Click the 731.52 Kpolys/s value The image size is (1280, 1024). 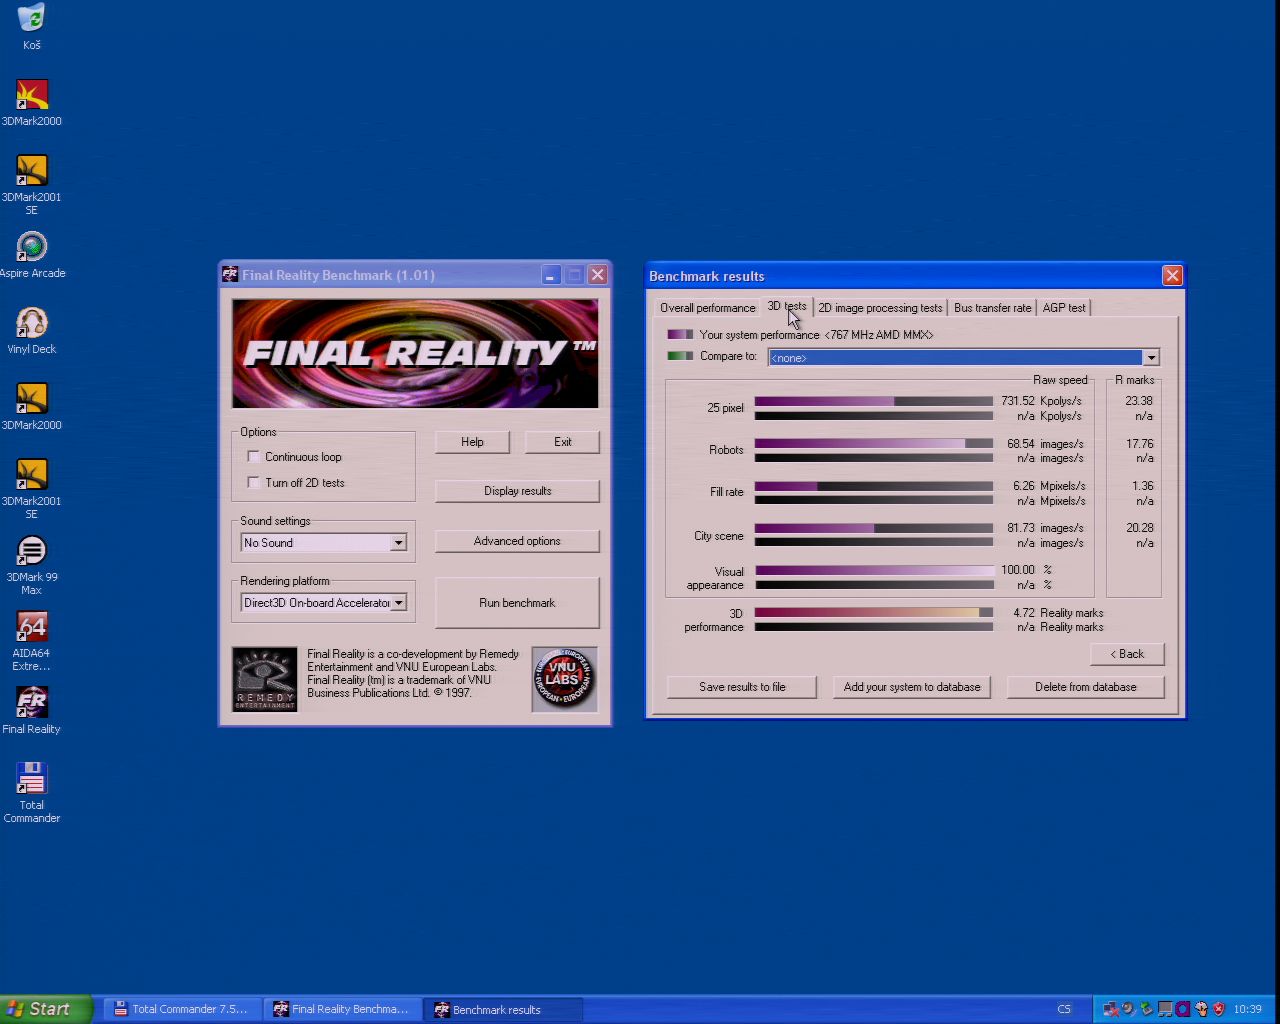1041,401
